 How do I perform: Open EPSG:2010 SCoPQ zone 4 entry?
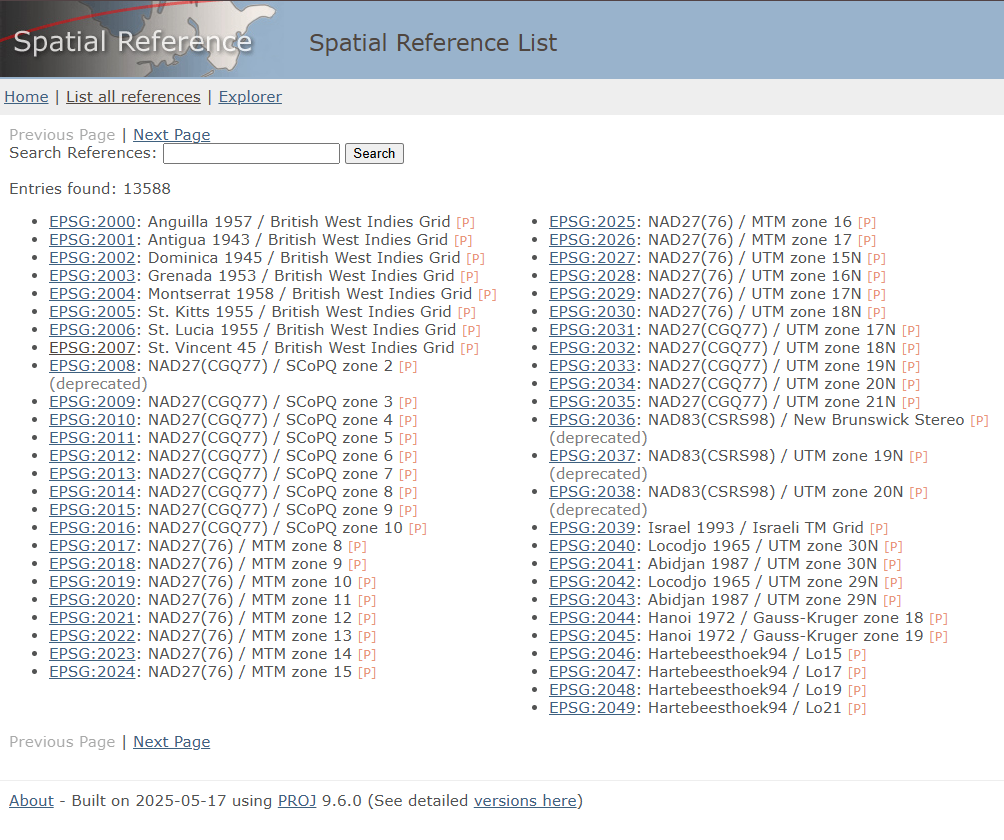pos(92,420)
